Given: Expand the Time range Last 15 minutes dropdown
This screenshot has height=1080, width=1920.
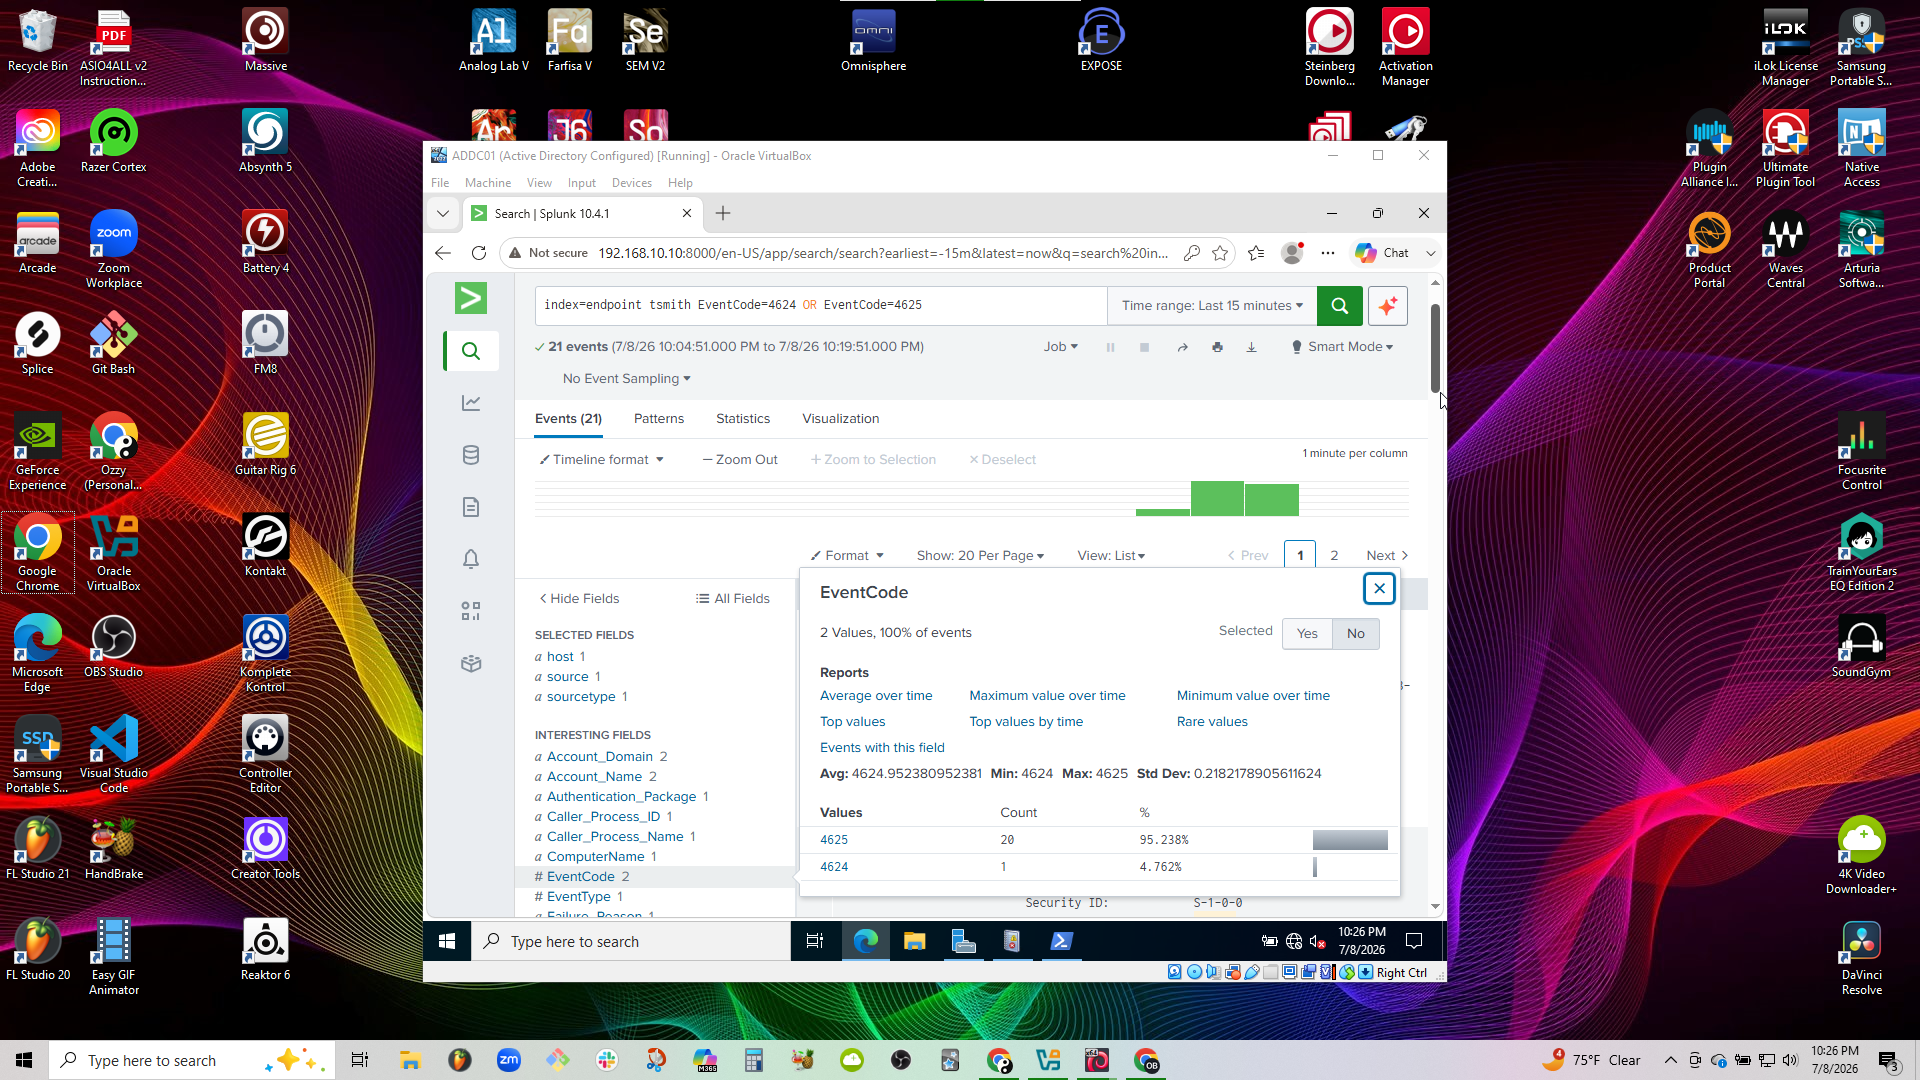Looking at the screenshot, I should coord(1212,306).
